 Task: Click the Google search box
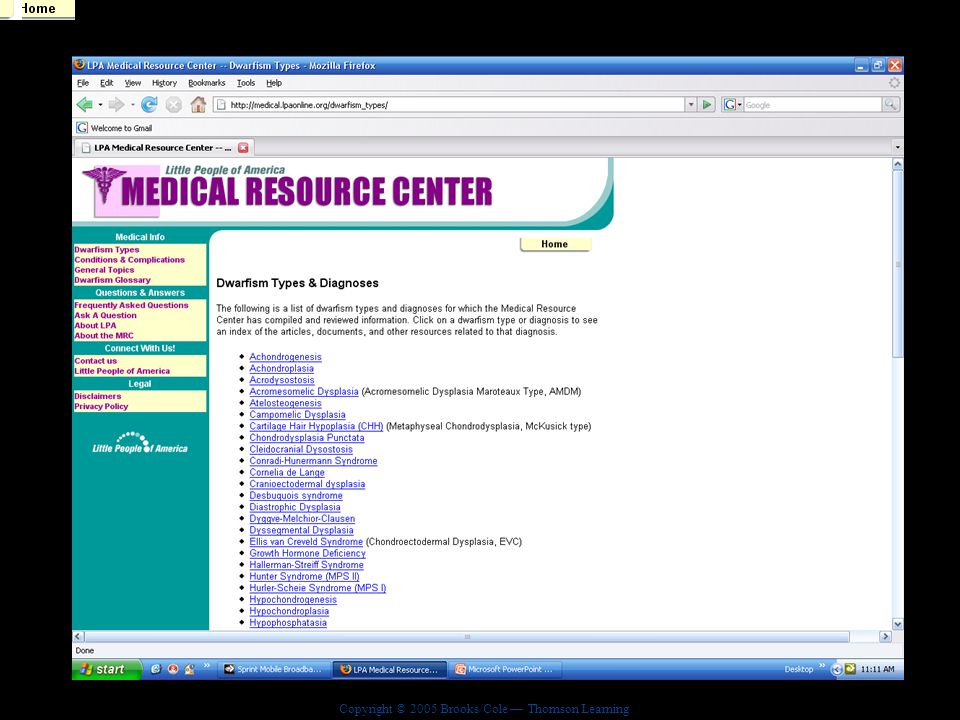pos(812,105)
